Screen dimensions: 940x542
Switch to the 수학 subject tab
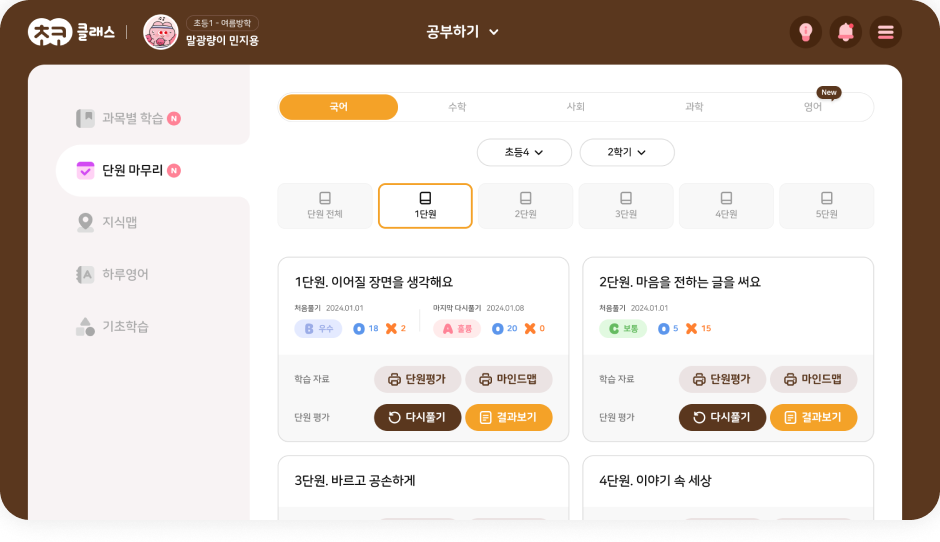[x=457, y=107]
